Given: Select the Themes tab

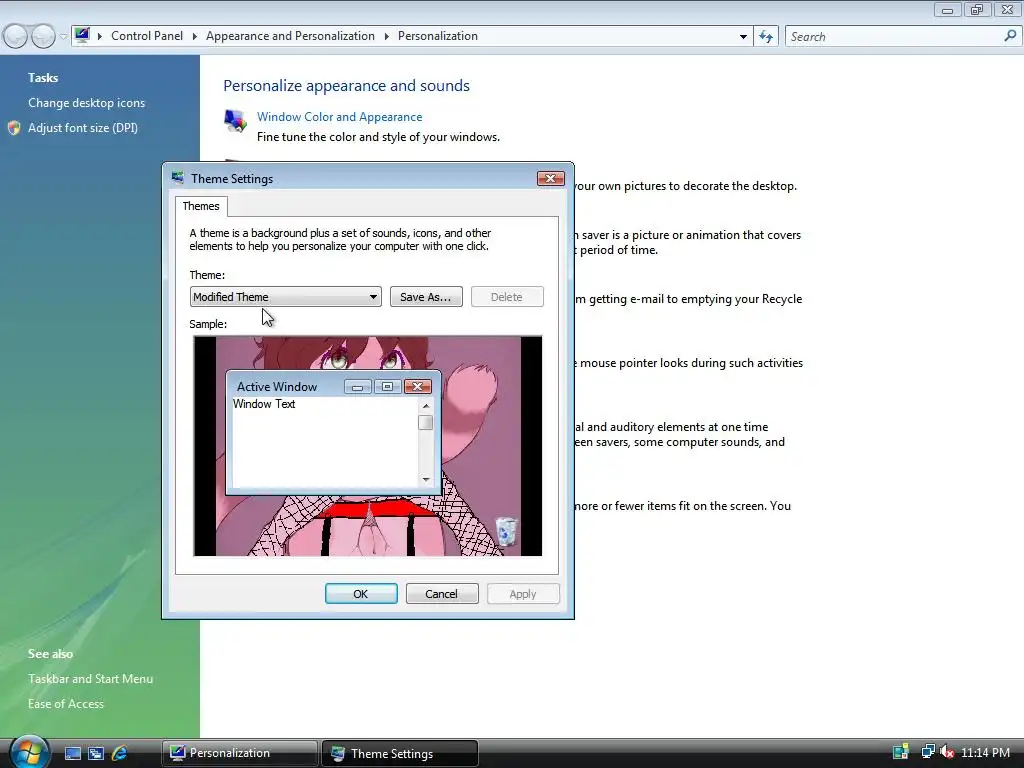Looking at the screenshot, I should (201, 206).
